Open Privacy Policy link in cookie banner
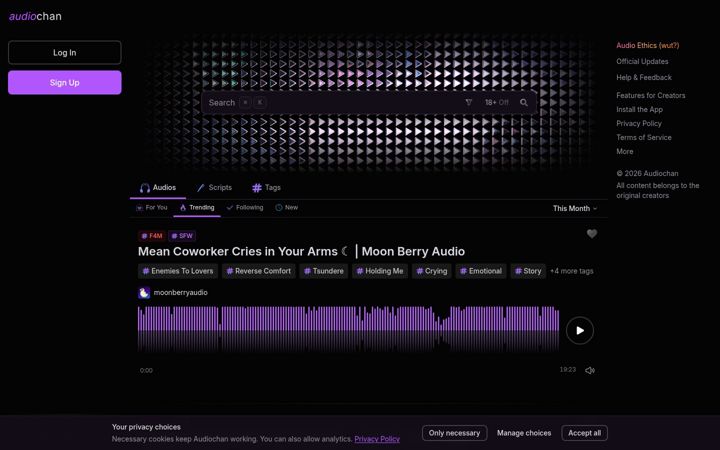720x450 pixels. click(377, 439)
